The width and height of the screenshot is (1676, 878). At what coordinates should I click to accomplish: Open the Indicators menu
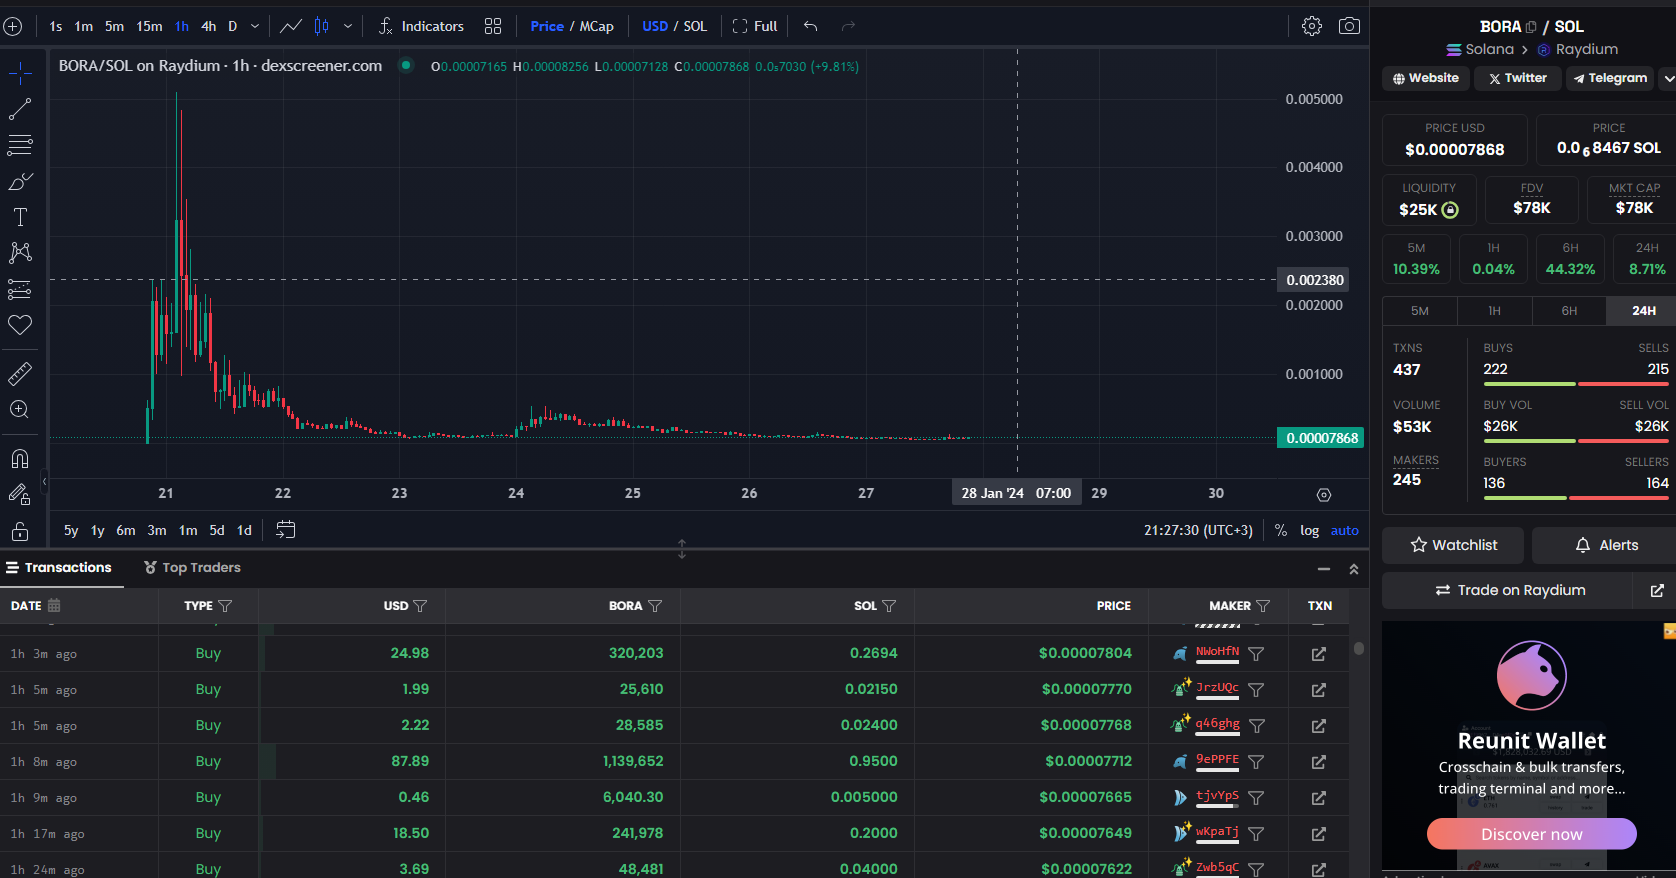point(421,27)
